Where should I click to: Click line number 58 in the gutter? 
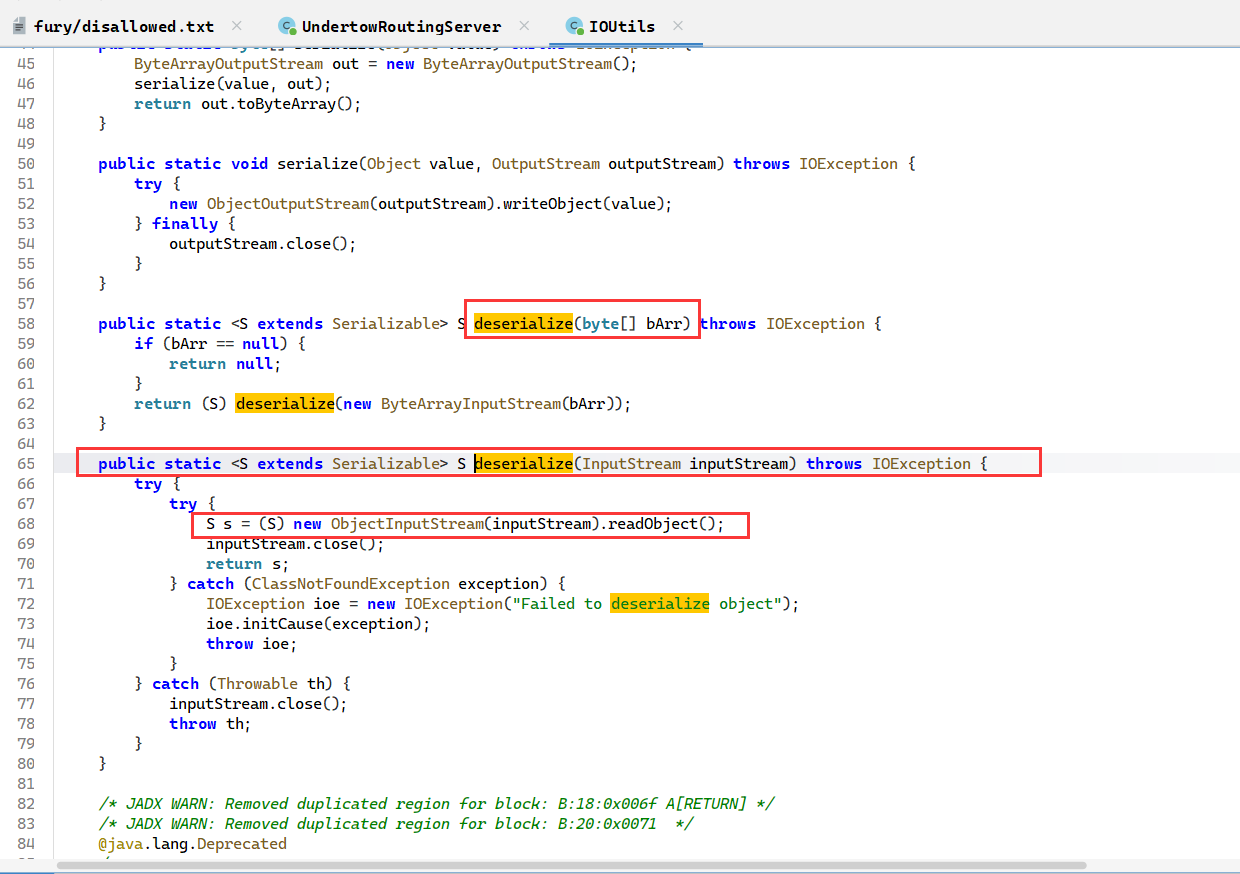point(26,324)
